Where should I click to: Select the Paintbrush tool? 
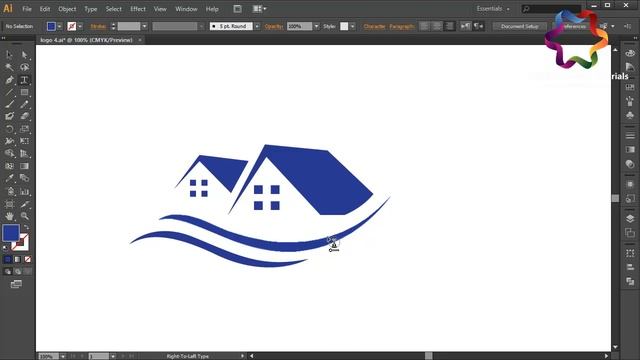[9, 104]
